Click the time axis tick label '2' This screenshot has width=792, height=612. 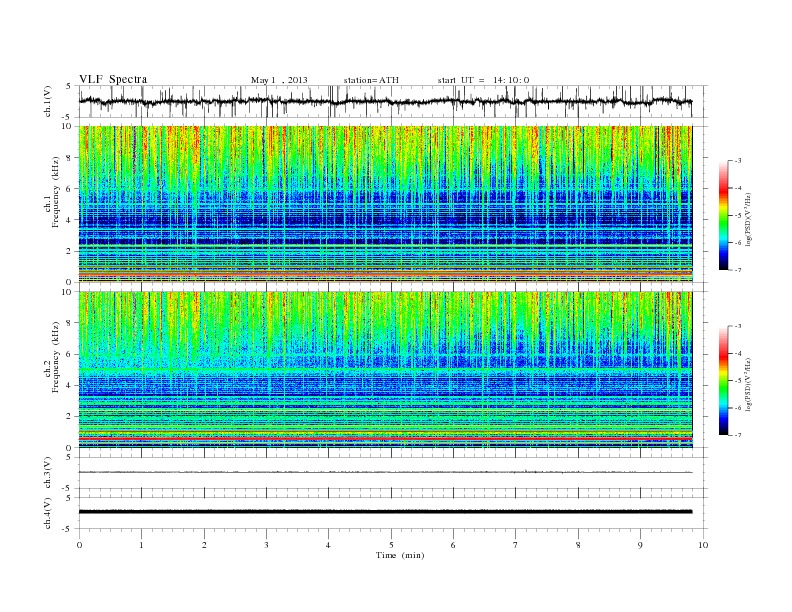(x=204, y=545)
